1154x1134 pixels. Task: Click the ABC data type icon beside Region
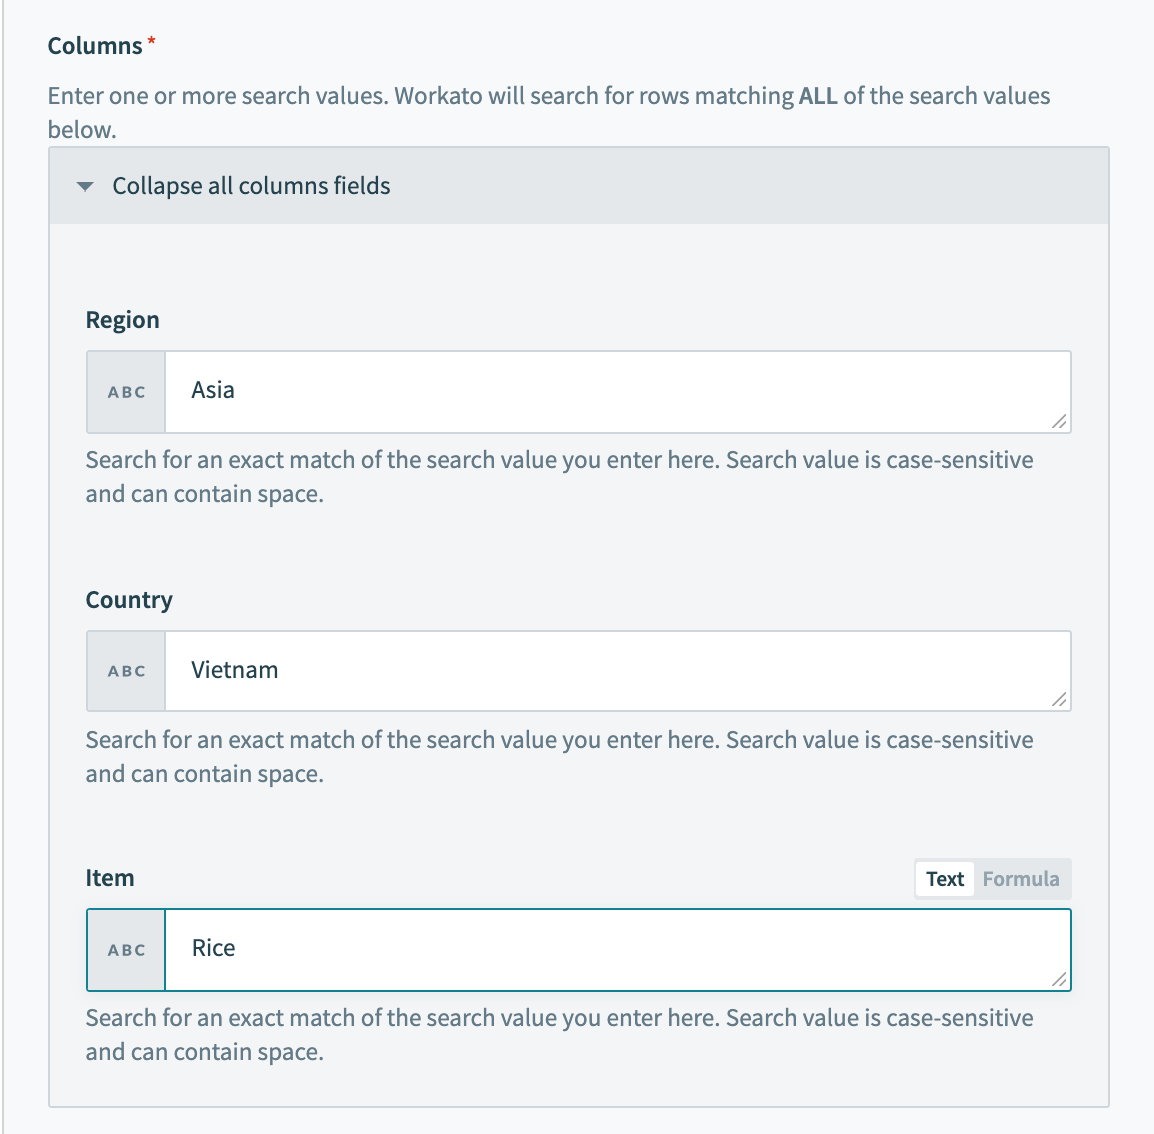(125, 392)
